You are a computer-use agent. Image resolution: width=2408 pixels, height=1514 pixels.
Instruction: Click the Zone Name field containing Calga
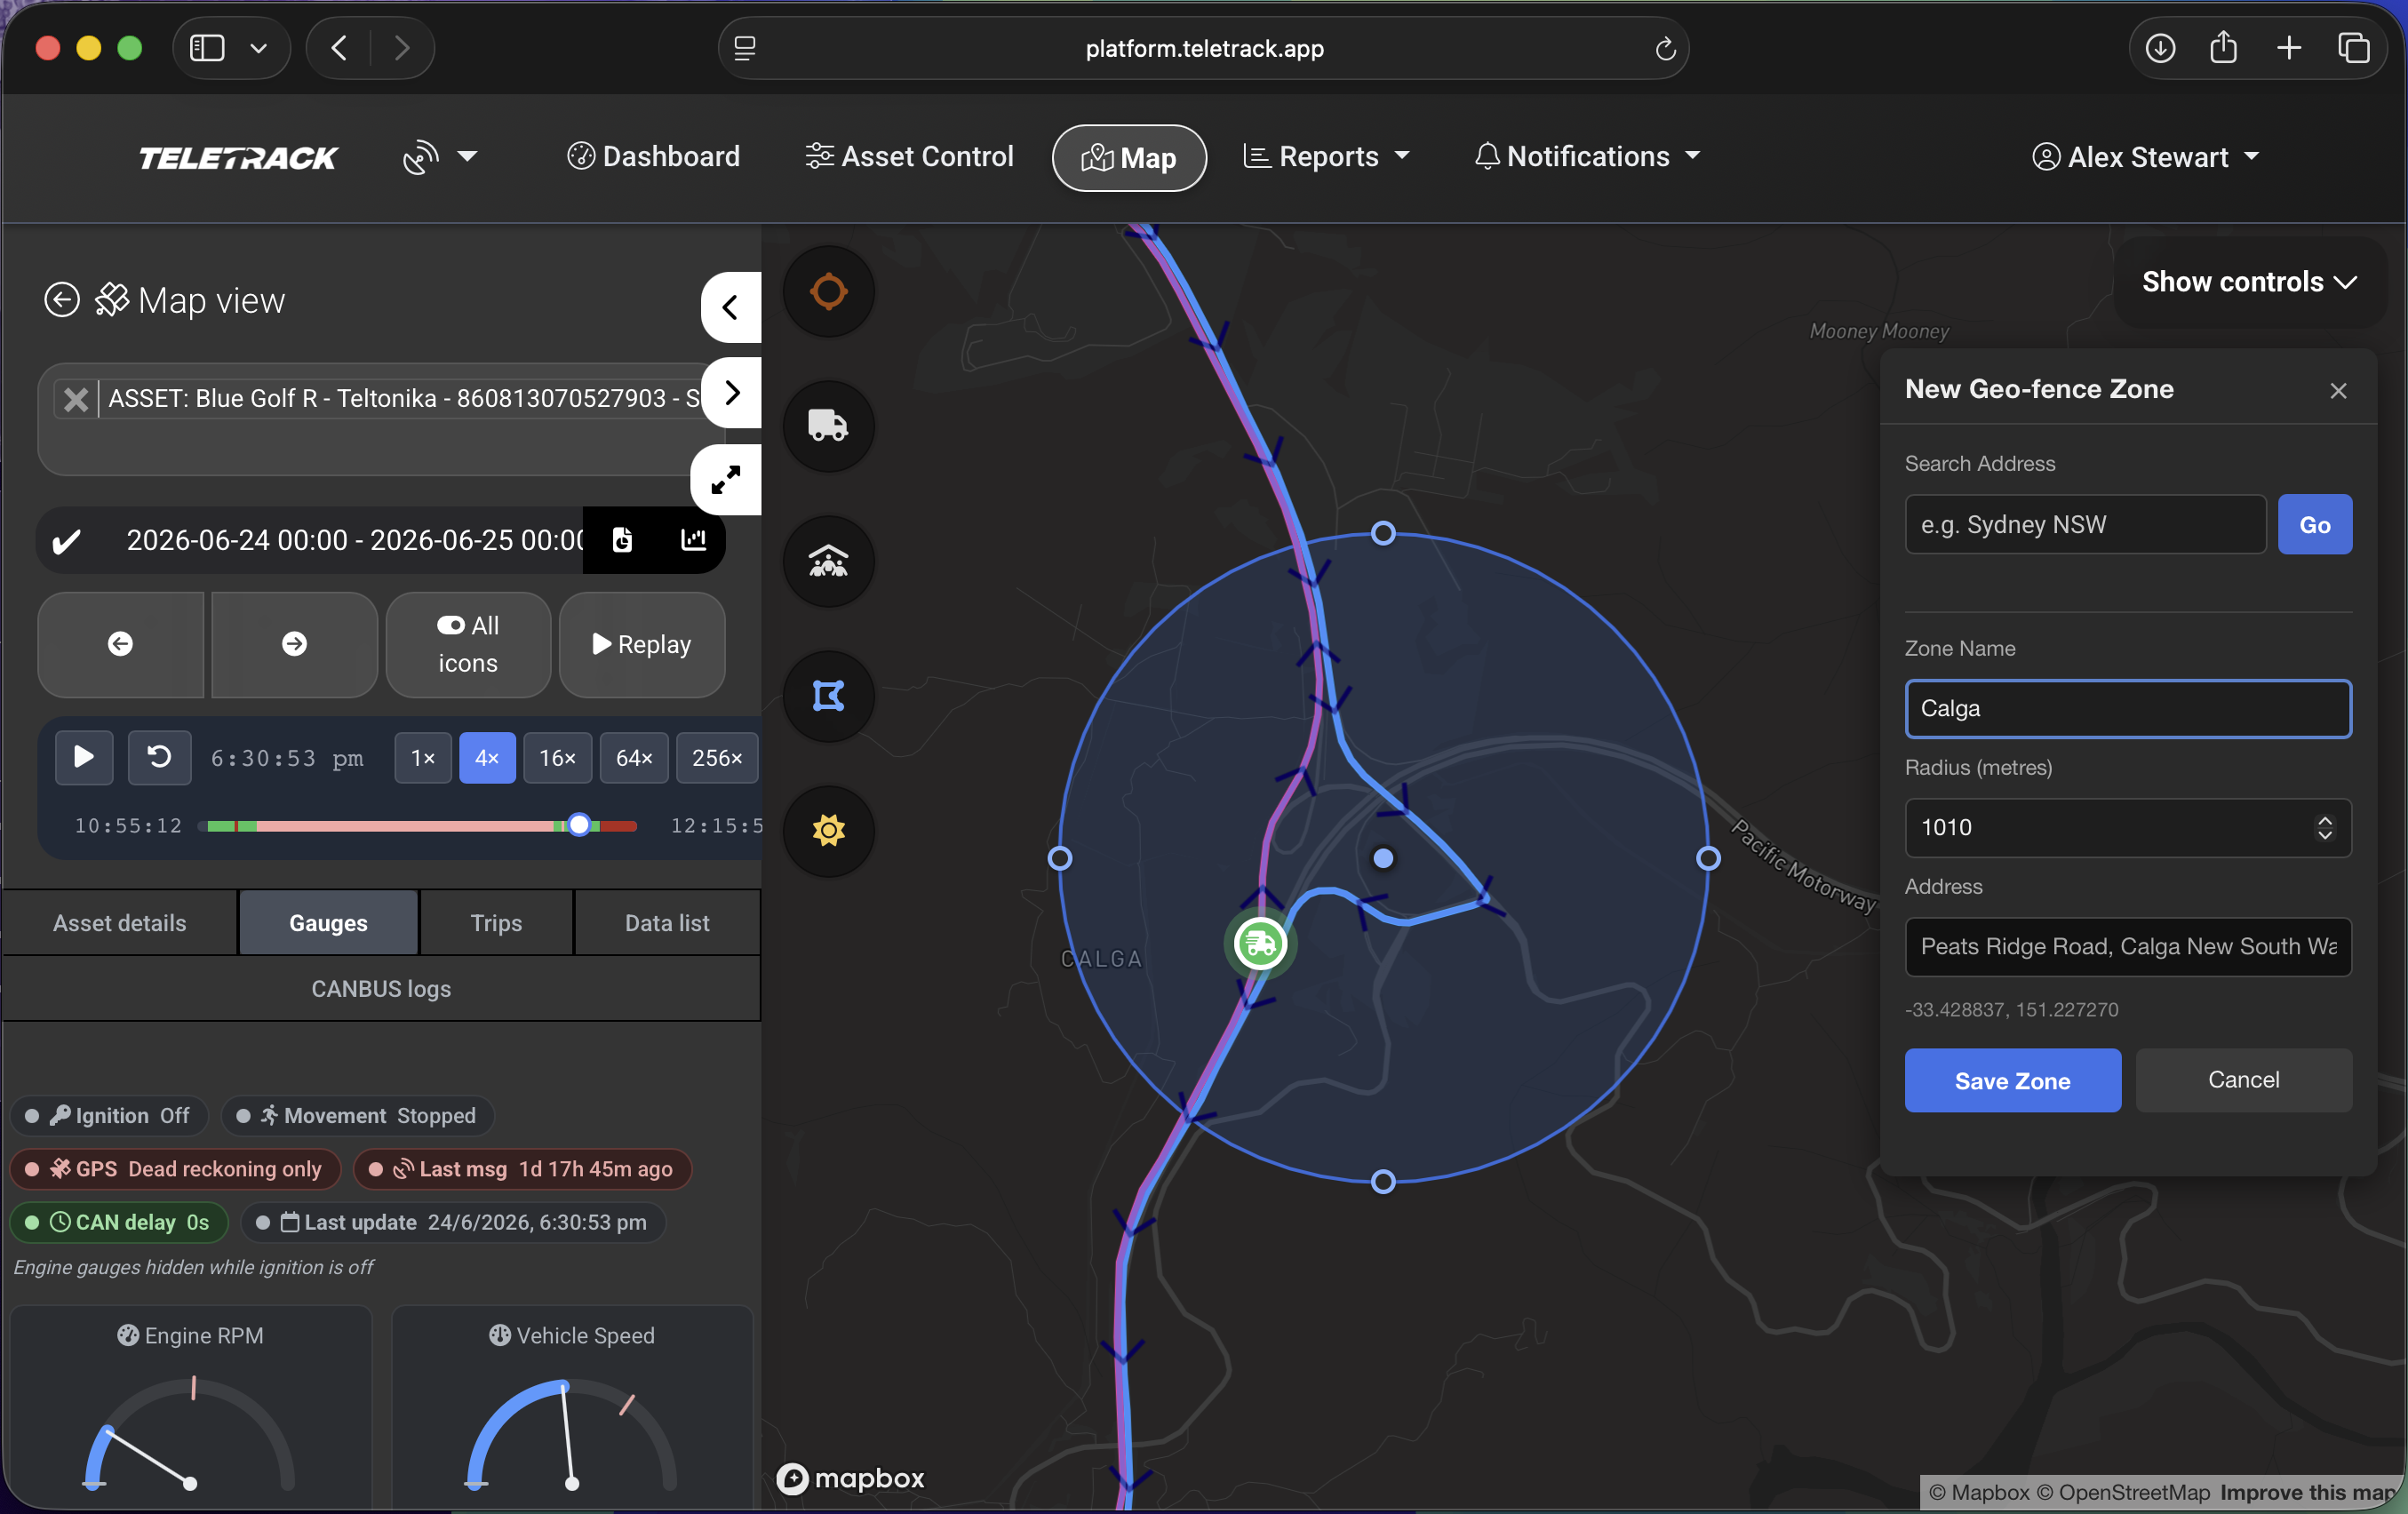(2128, 709)
